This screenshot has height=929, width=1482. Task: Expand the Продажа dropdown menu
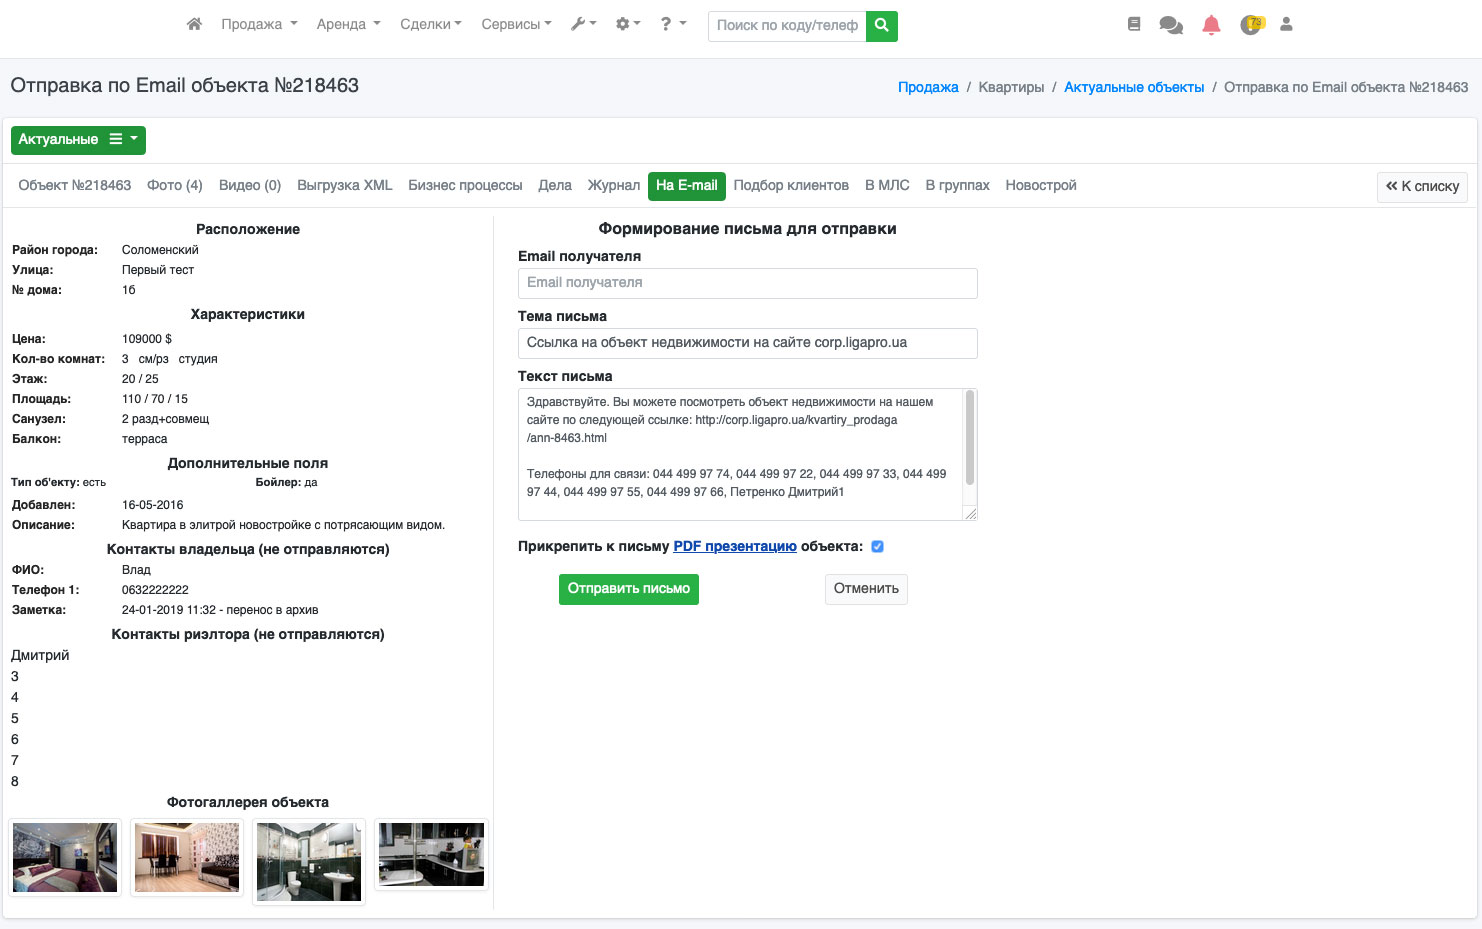pos(259,24)
